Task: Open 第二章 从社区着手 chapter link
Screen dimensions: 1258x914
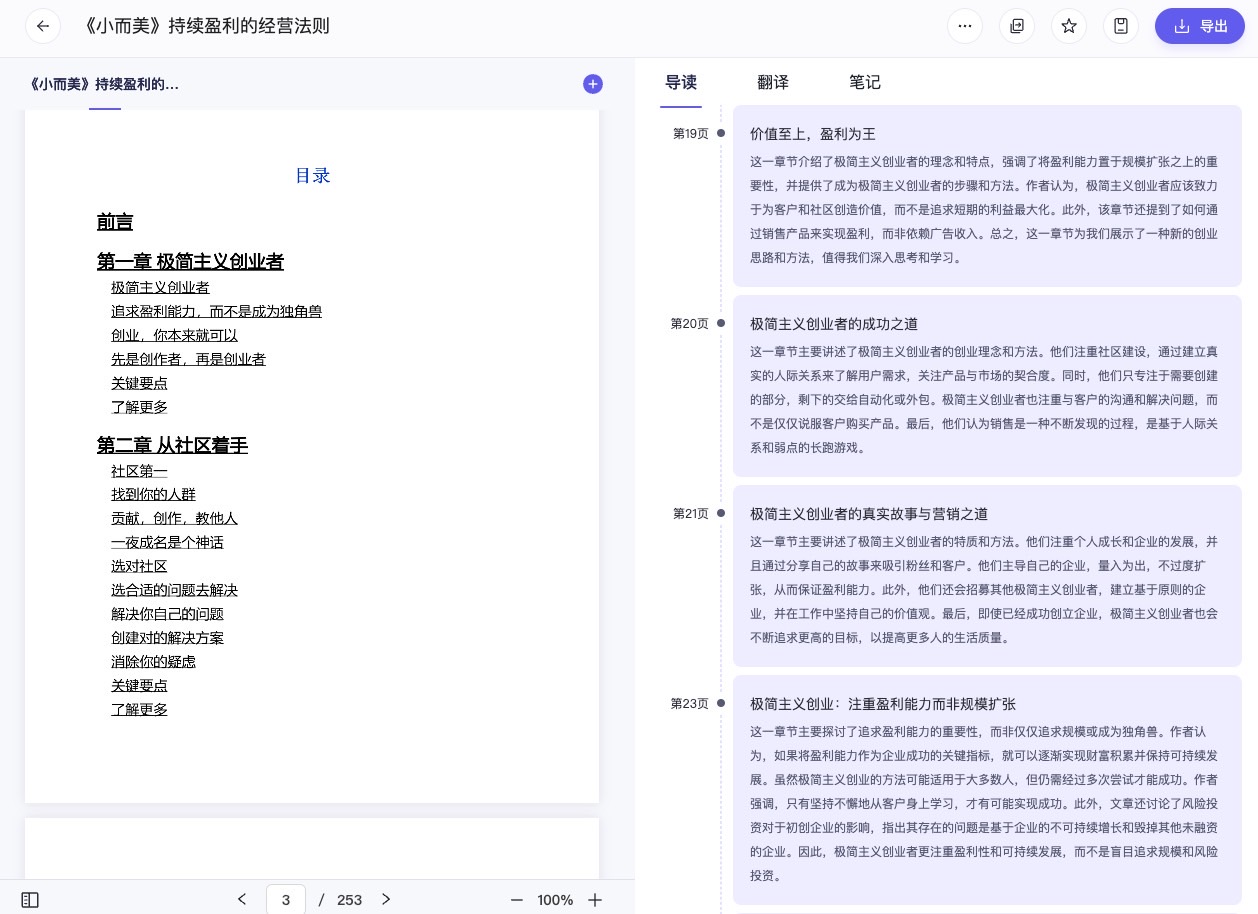Action: (x=172, y=446)
